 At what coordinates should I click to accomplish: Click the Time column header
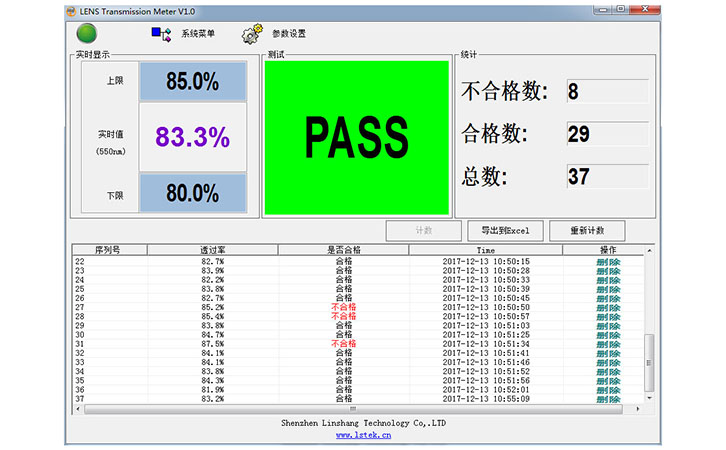485,250
